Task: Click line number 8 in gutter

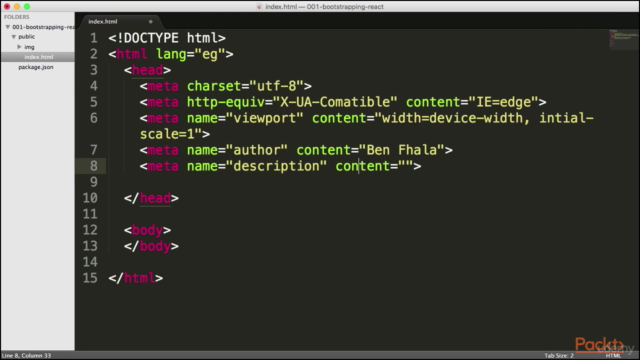Action: pos(94,166)
